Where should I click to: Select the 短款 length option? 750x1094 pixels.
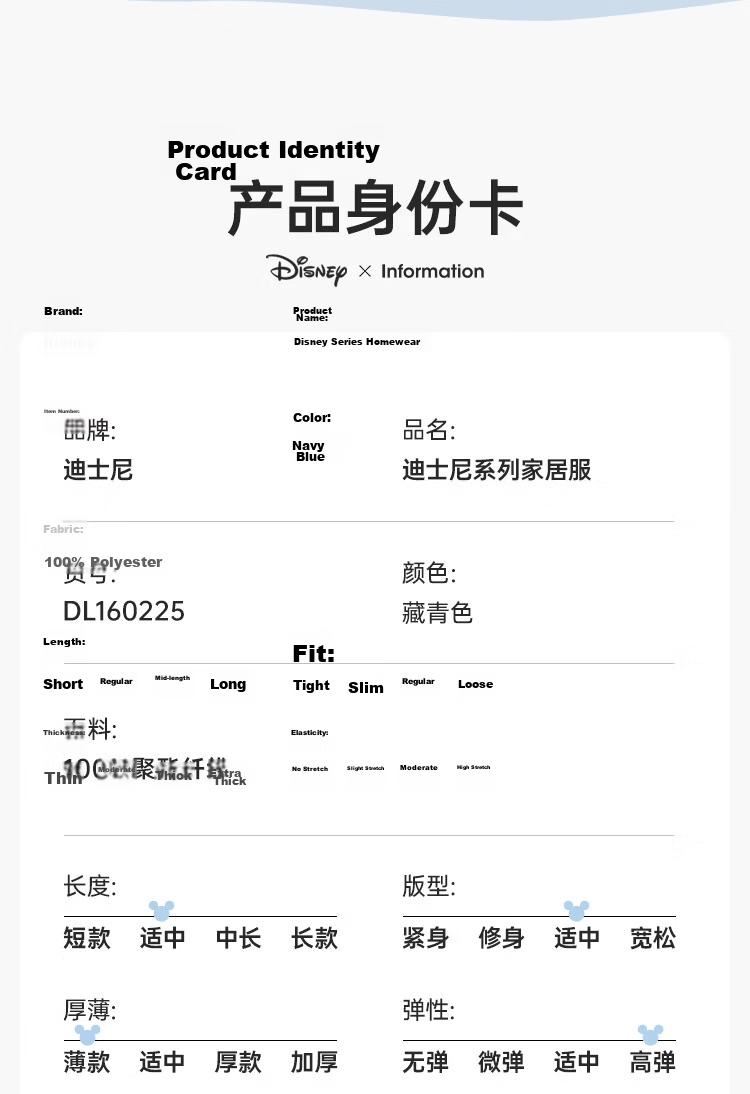point(87,938)
